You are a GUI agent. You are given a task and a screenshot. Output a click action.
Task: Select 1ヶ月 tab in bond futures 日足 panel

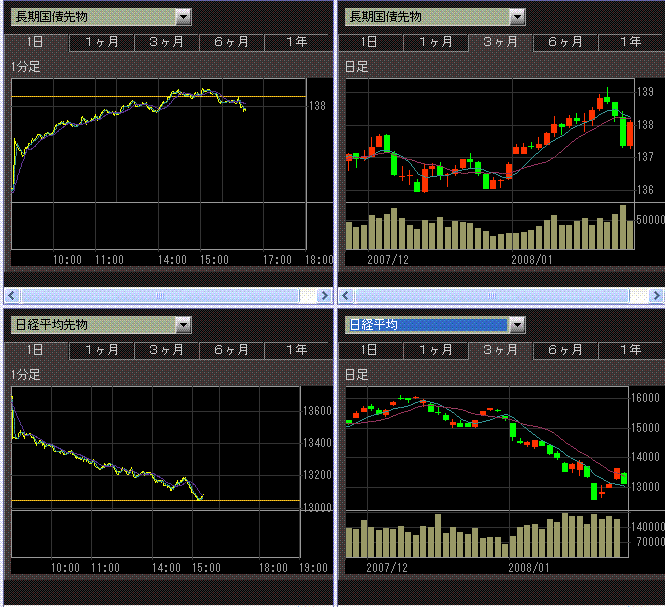pos(436,42)
